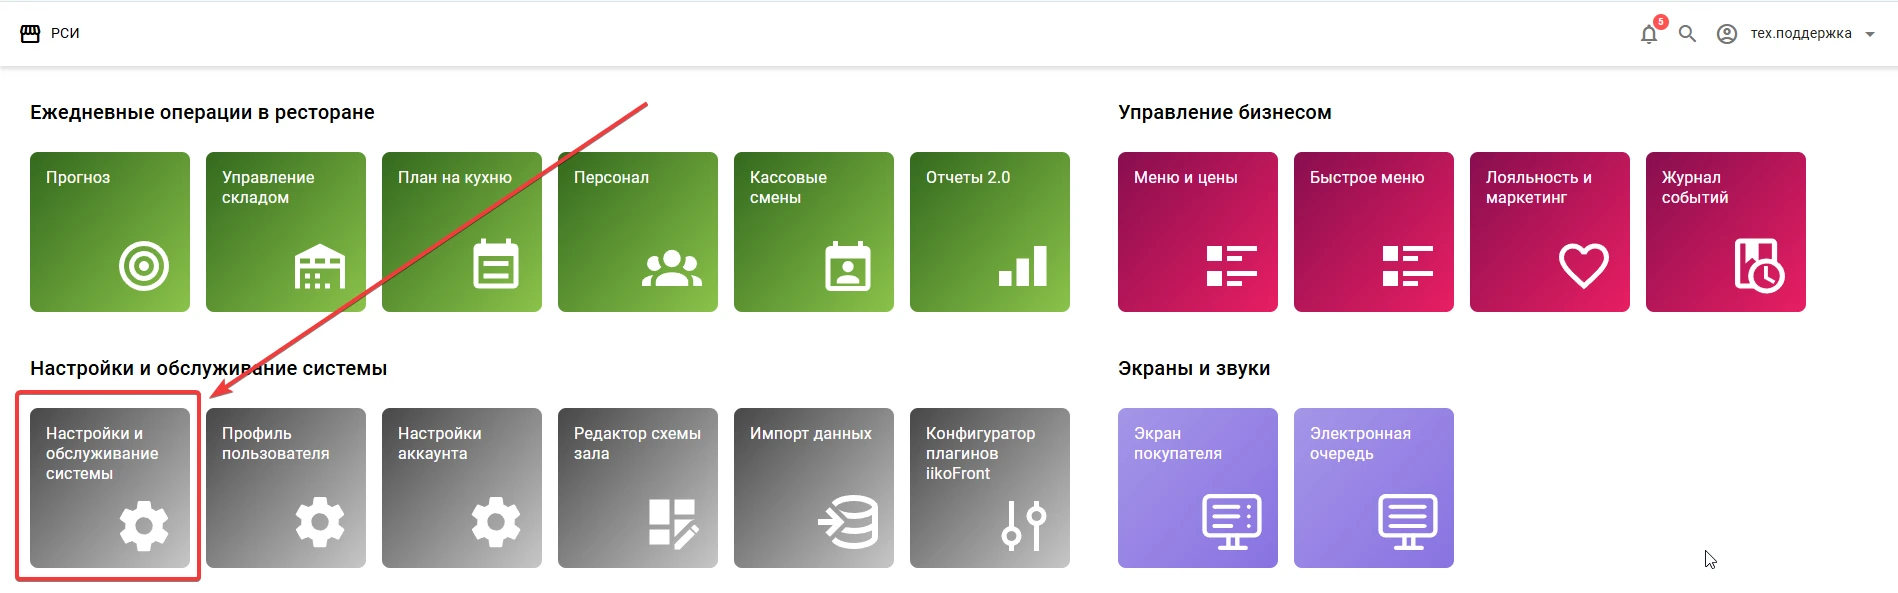Open the Профиль пользователя tile
This screenshot has width=1898, height=593.
pyautogui.click(x=286, y=488)
